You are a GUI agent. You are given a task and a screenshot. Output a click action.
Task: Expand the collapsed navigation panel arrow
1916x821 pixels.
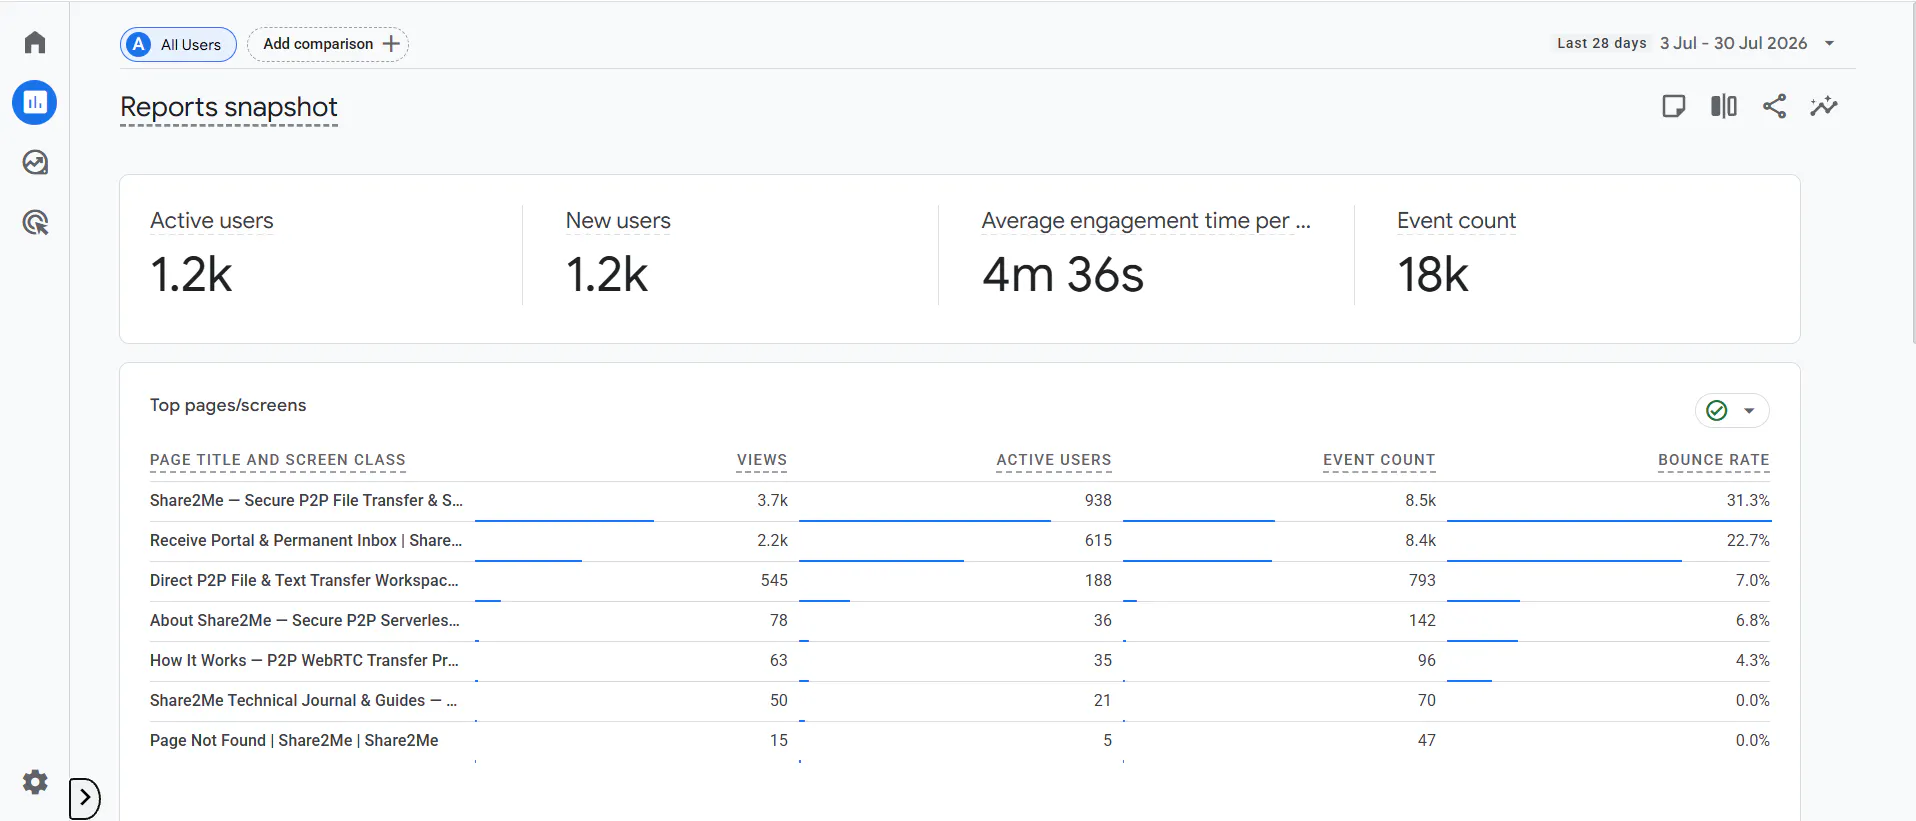[85, 798]
